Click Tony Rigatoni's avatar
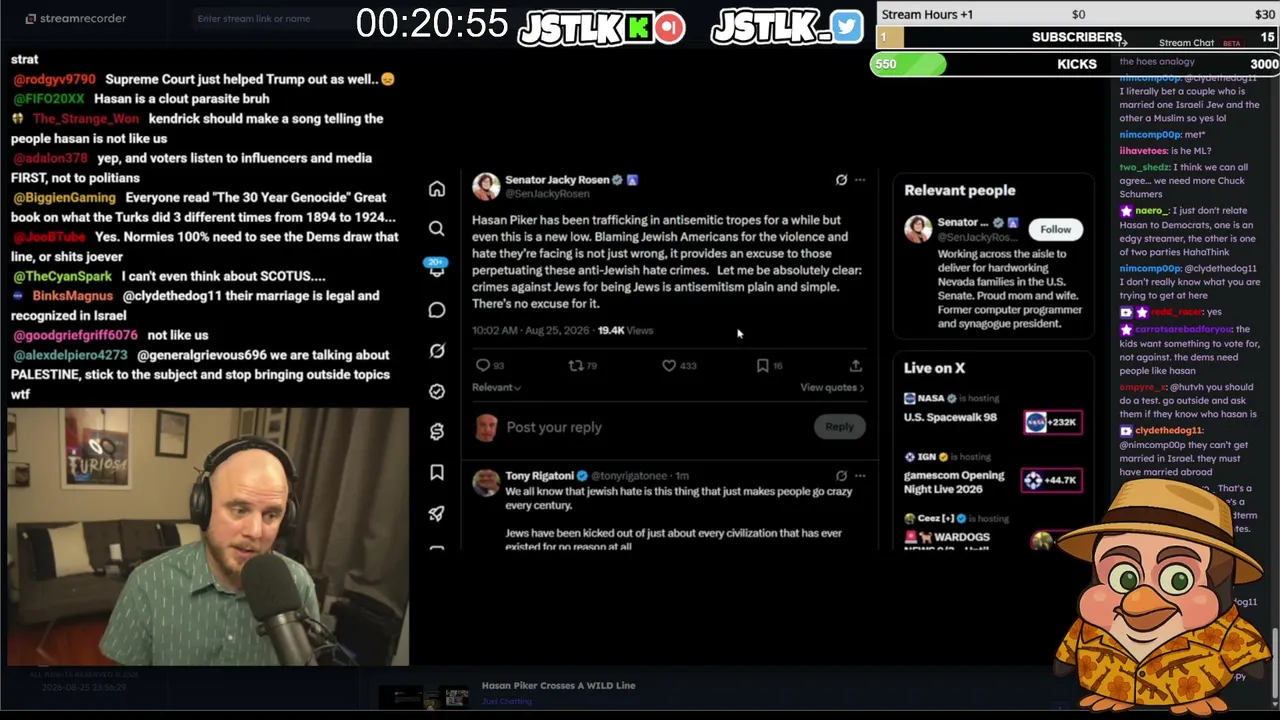Viewport: 1280px width, 720px height. [486, 482]
